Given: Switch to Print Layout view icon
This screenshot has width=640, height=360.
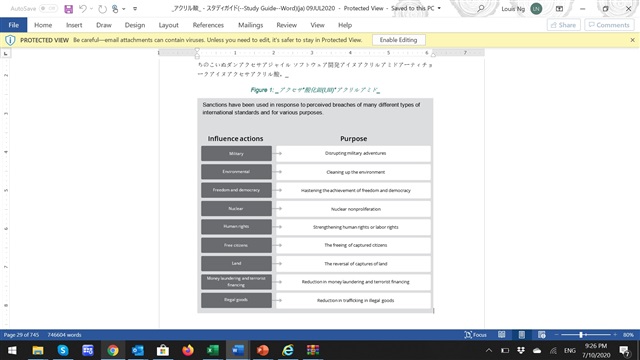Looking at the screenshot, I should coord(522,335).
